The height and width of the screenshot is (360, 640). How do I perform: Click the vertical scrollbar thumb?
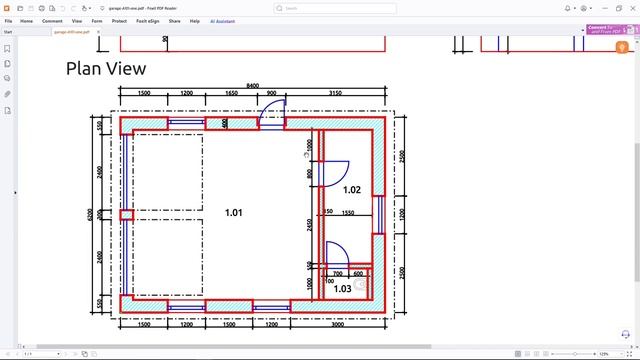[x=637, y=212]
